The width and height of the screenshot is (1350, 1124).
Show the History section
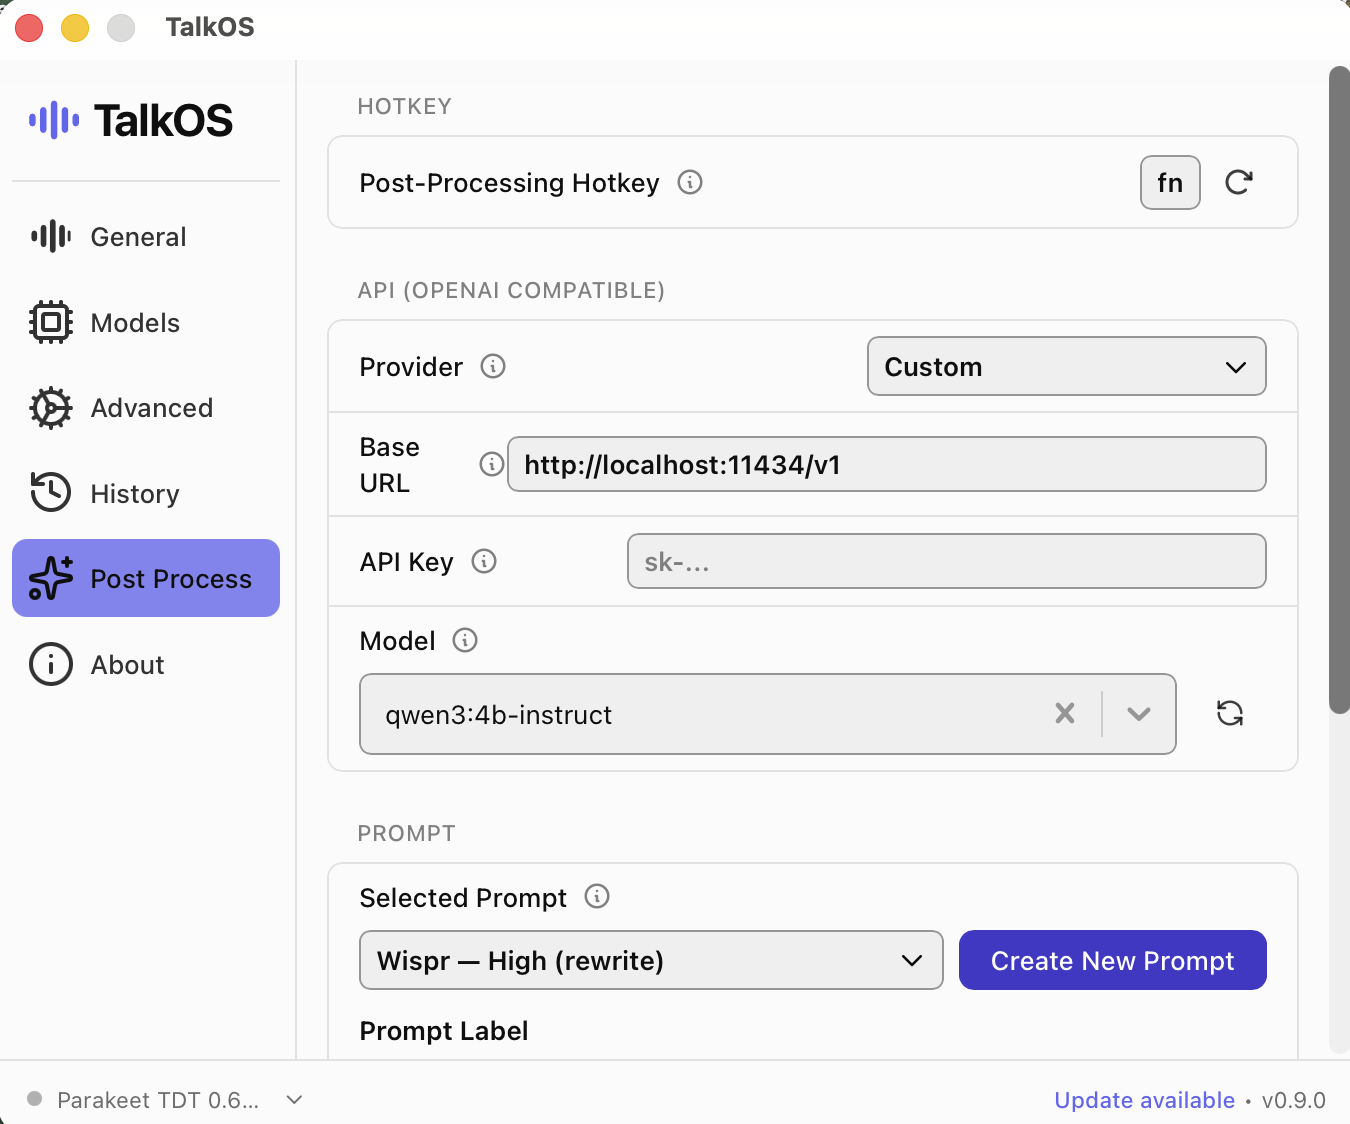coord(146,494)
